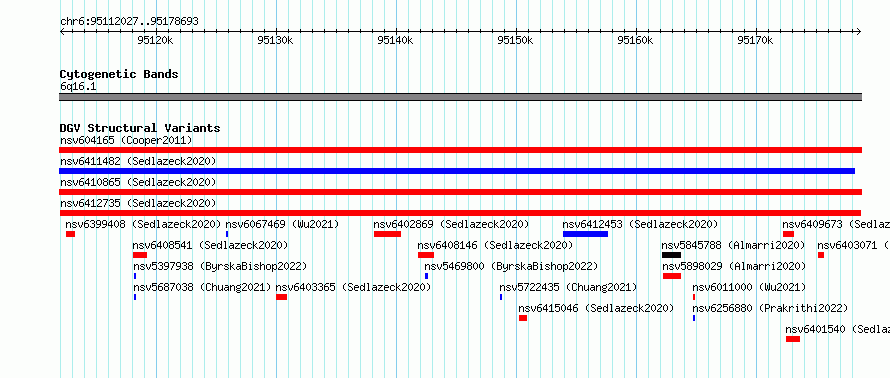Open the nsv5687038 (Chuang2021) label
This screenshot has width=890, height=378.
[x=203, y=287]
